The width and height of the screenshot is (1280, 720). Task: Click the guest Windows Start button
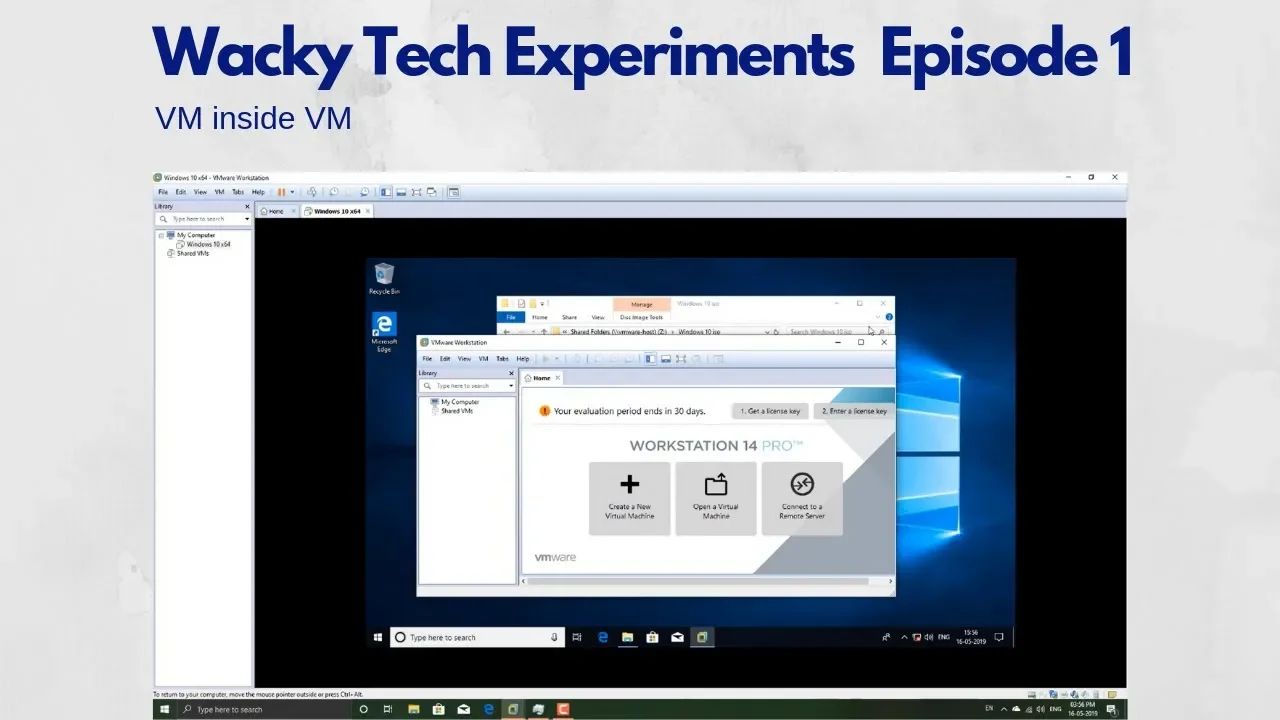pos(378,637)
